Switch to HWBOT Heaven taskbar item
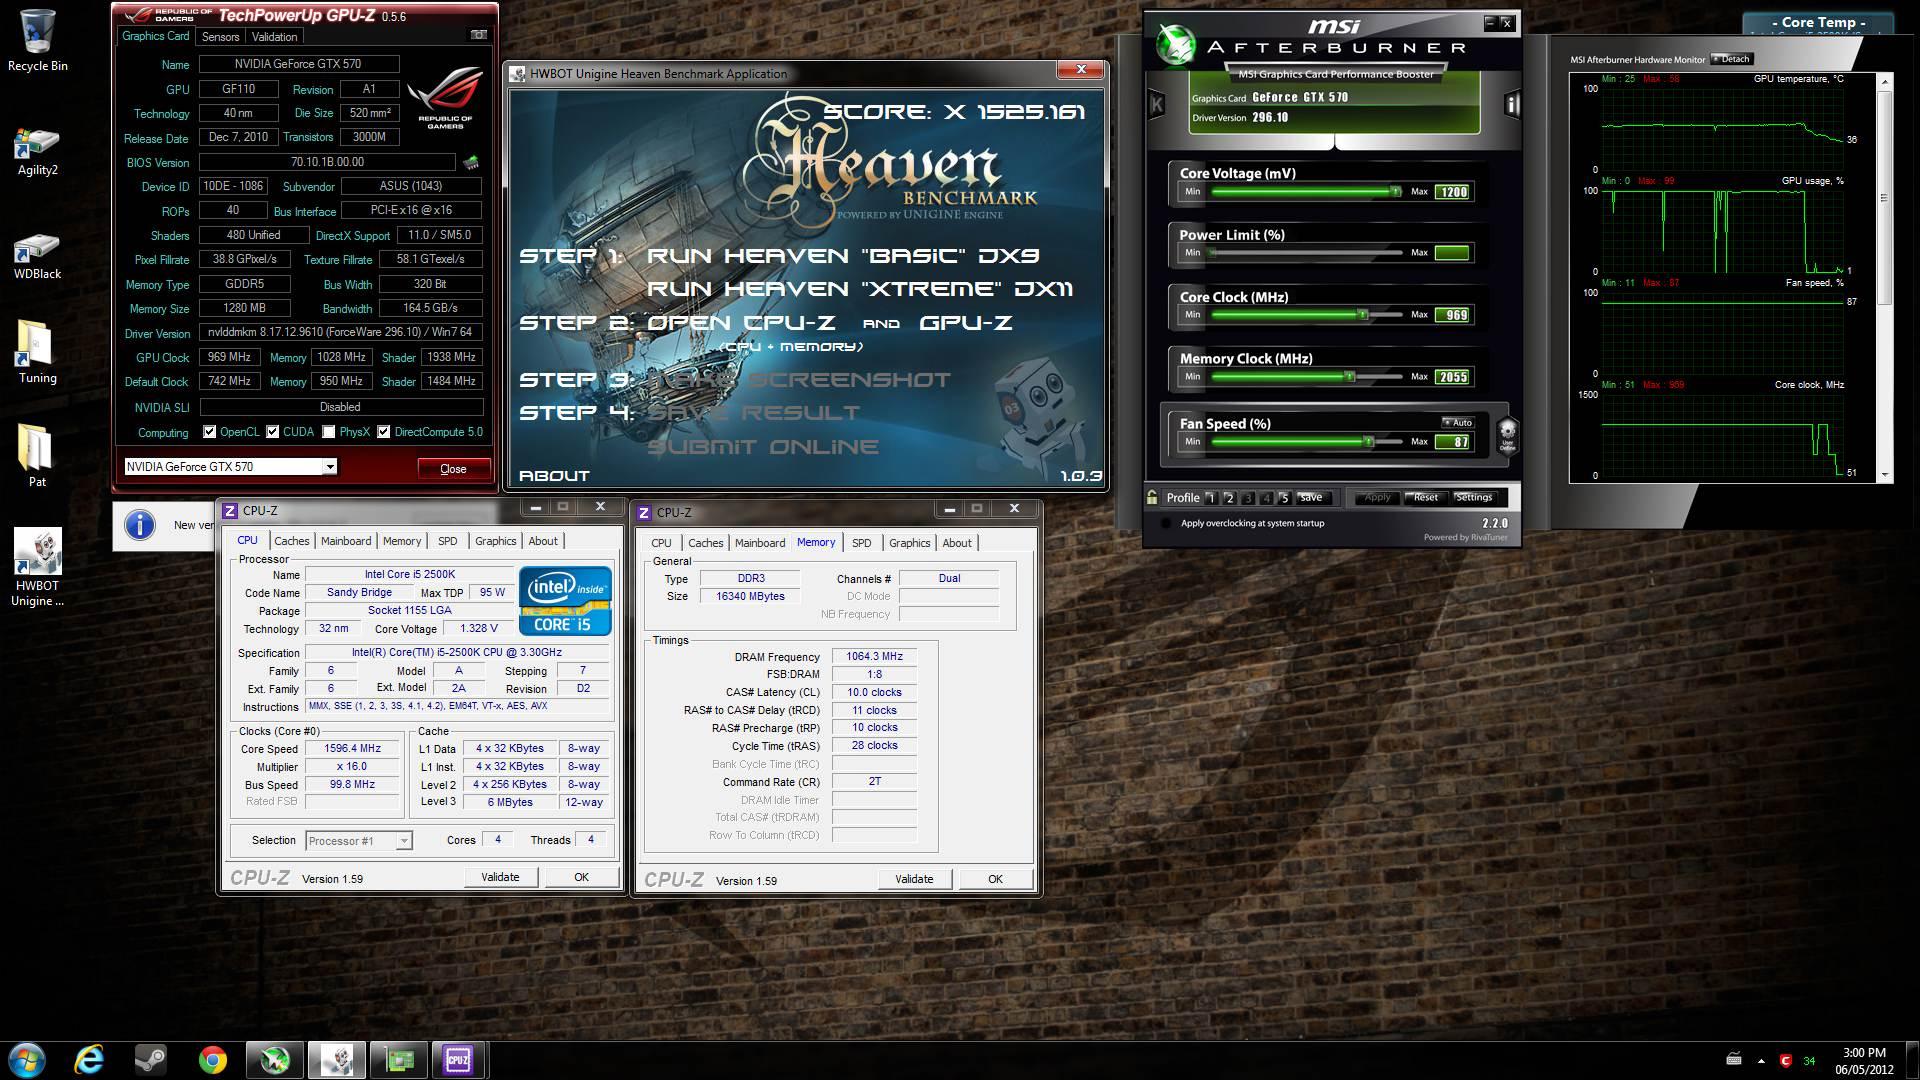This screenshot has height=1080, width=1920. pyautogui.click(x=337, y=1059)
